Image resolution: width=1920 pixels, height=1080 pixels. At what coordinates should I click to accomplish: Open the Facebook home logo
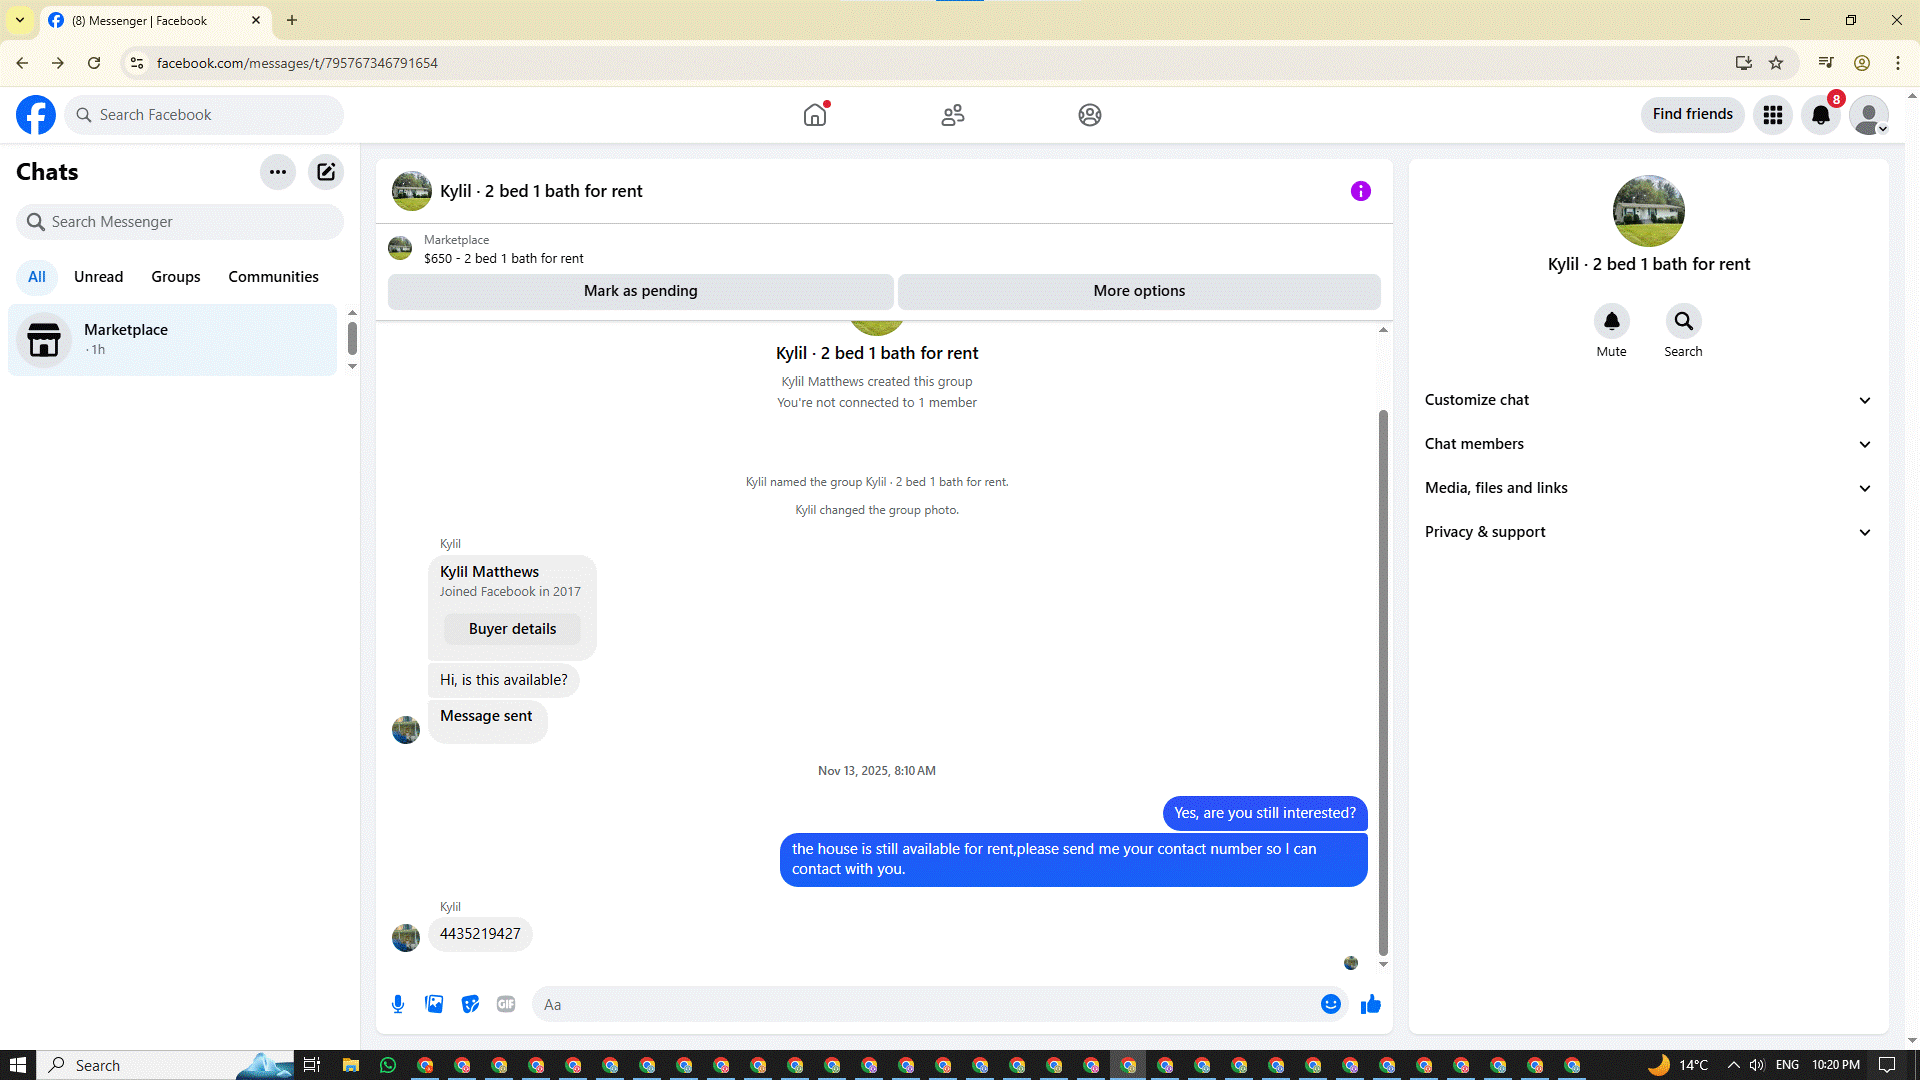[36, 115]
